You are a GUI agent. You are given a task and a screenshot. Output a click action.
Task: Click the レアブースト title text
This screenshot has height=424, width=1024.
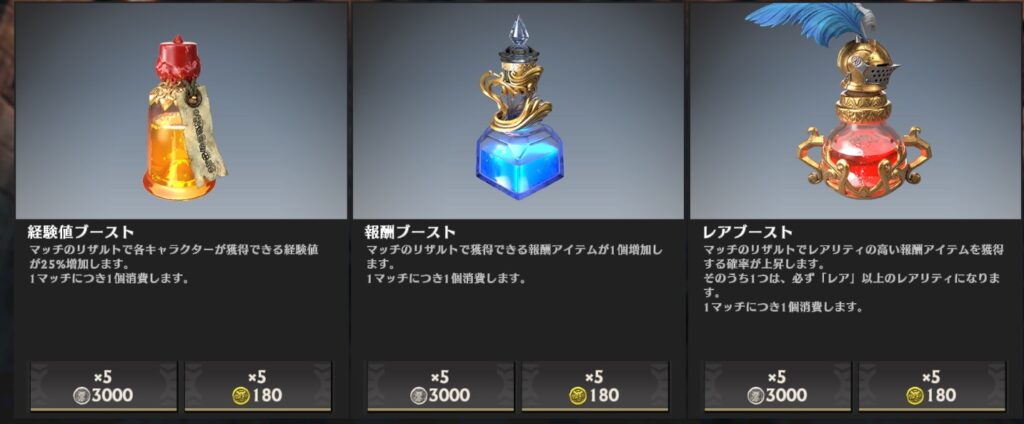click(x=748, y=232)
